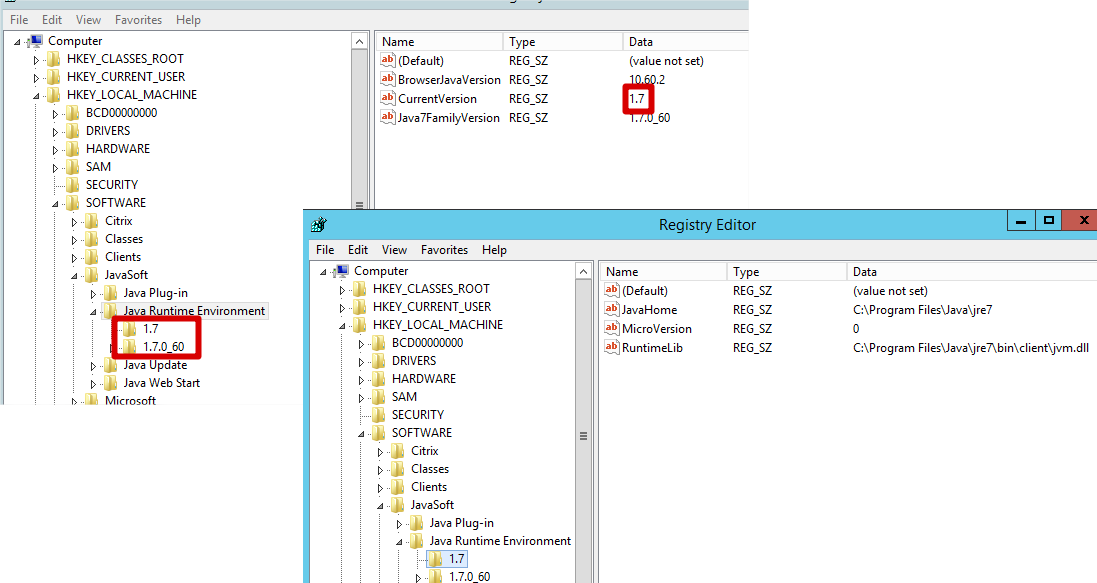Click HARDWARE folder icon in front window
1097x583 pixels.
[x=378, y=379]
